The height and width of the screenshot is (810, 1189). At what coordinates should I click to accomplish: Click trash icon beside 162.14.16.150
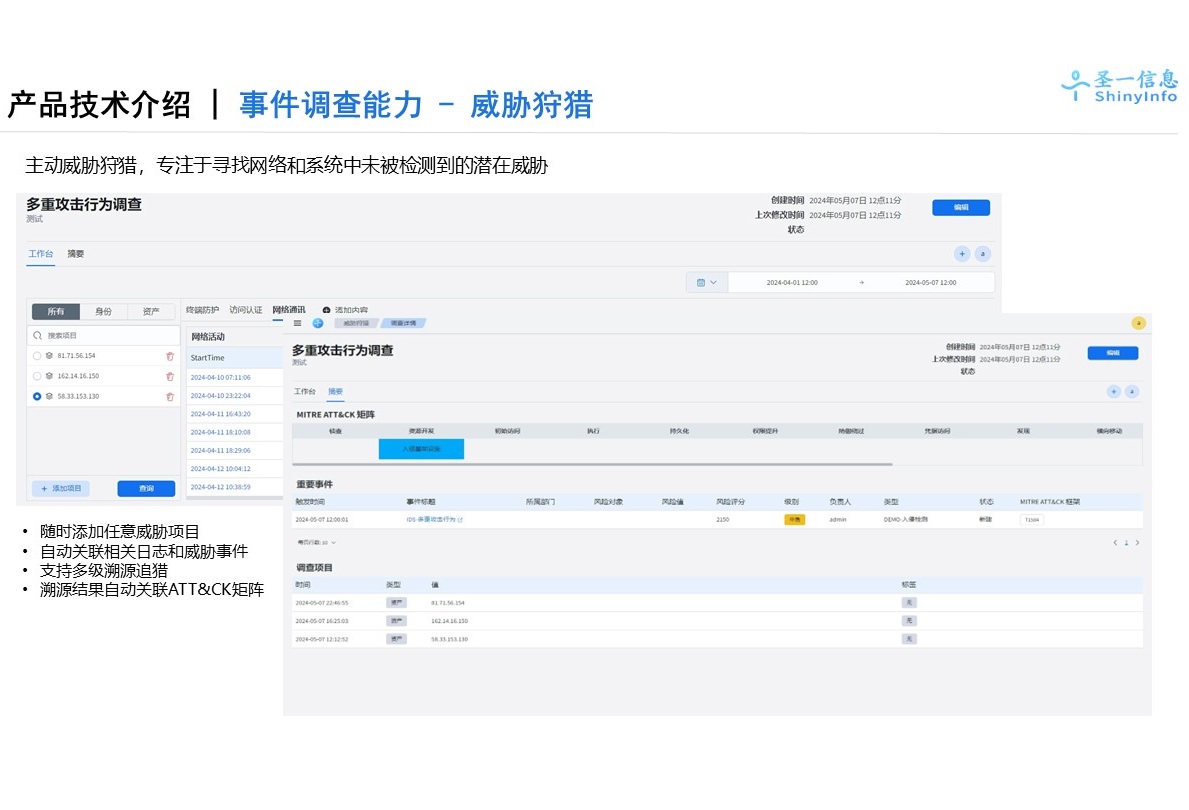[170, 376]
